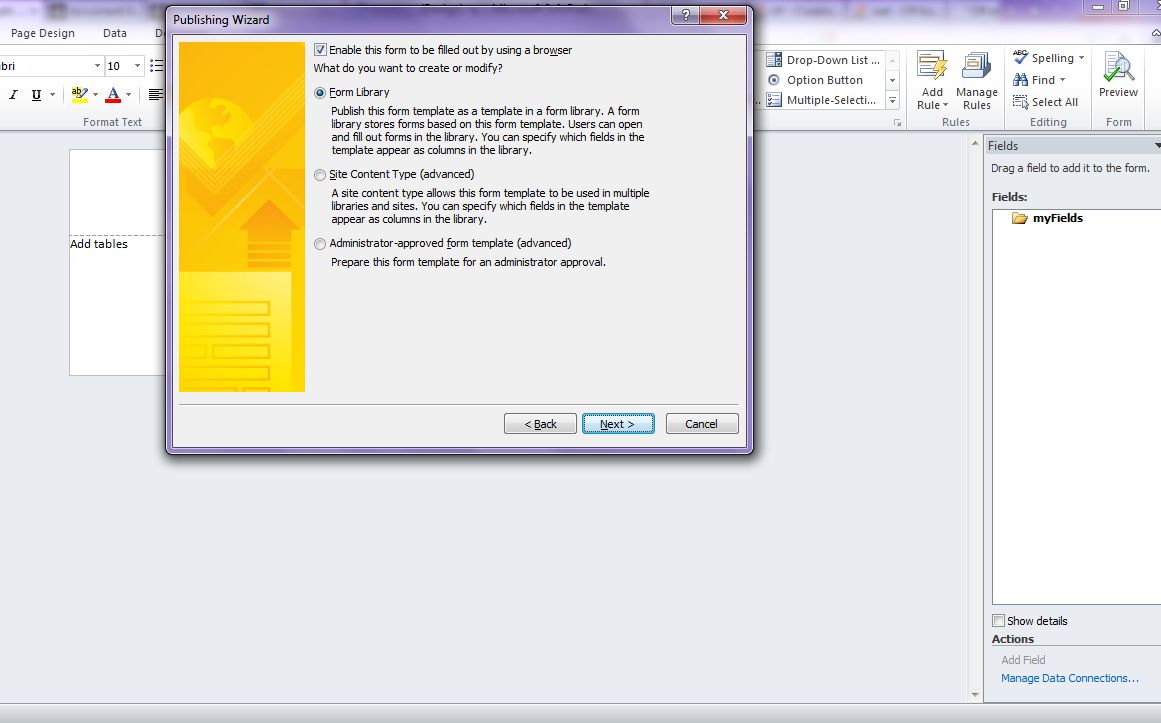1161x723 pixels.
Task: Open the underline style dropdown arrow
Action: (53, 95)
